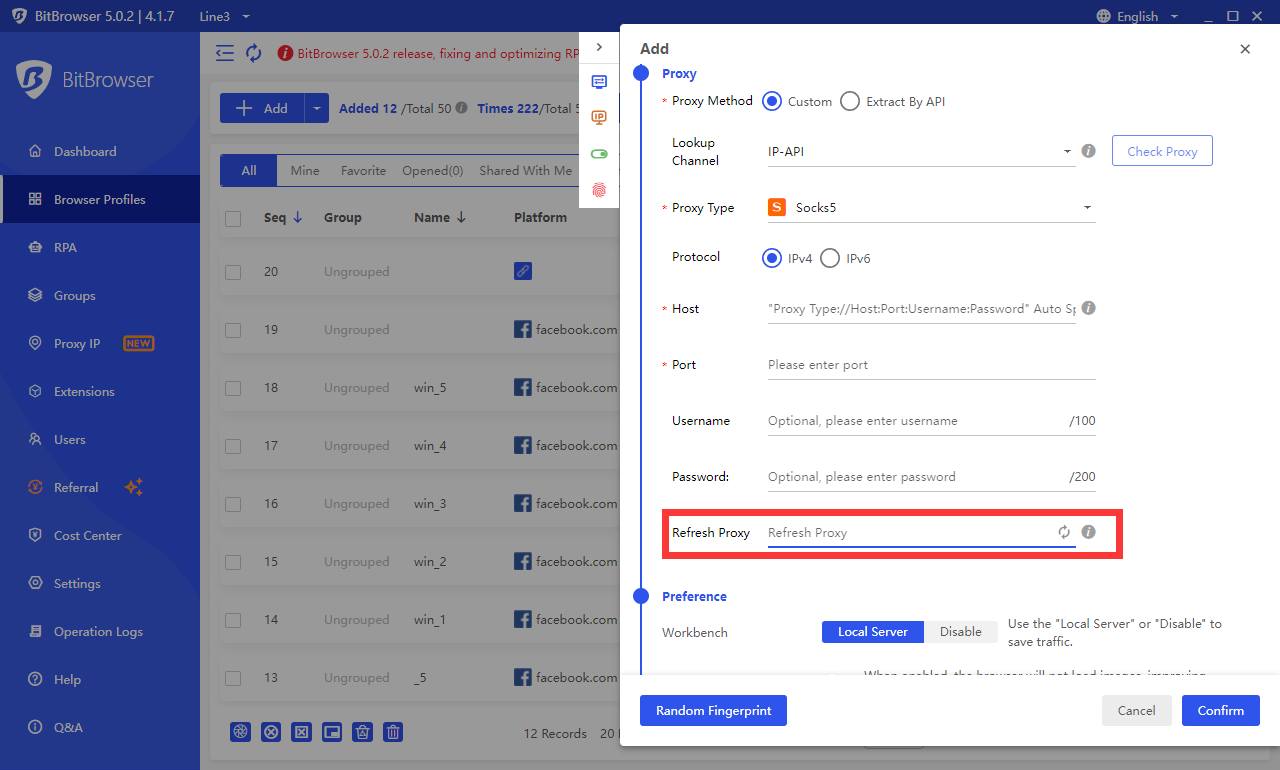Viewport: 1280px width, 770px height.
Task: Click the info icon next to Total 50
Action: 461,108
